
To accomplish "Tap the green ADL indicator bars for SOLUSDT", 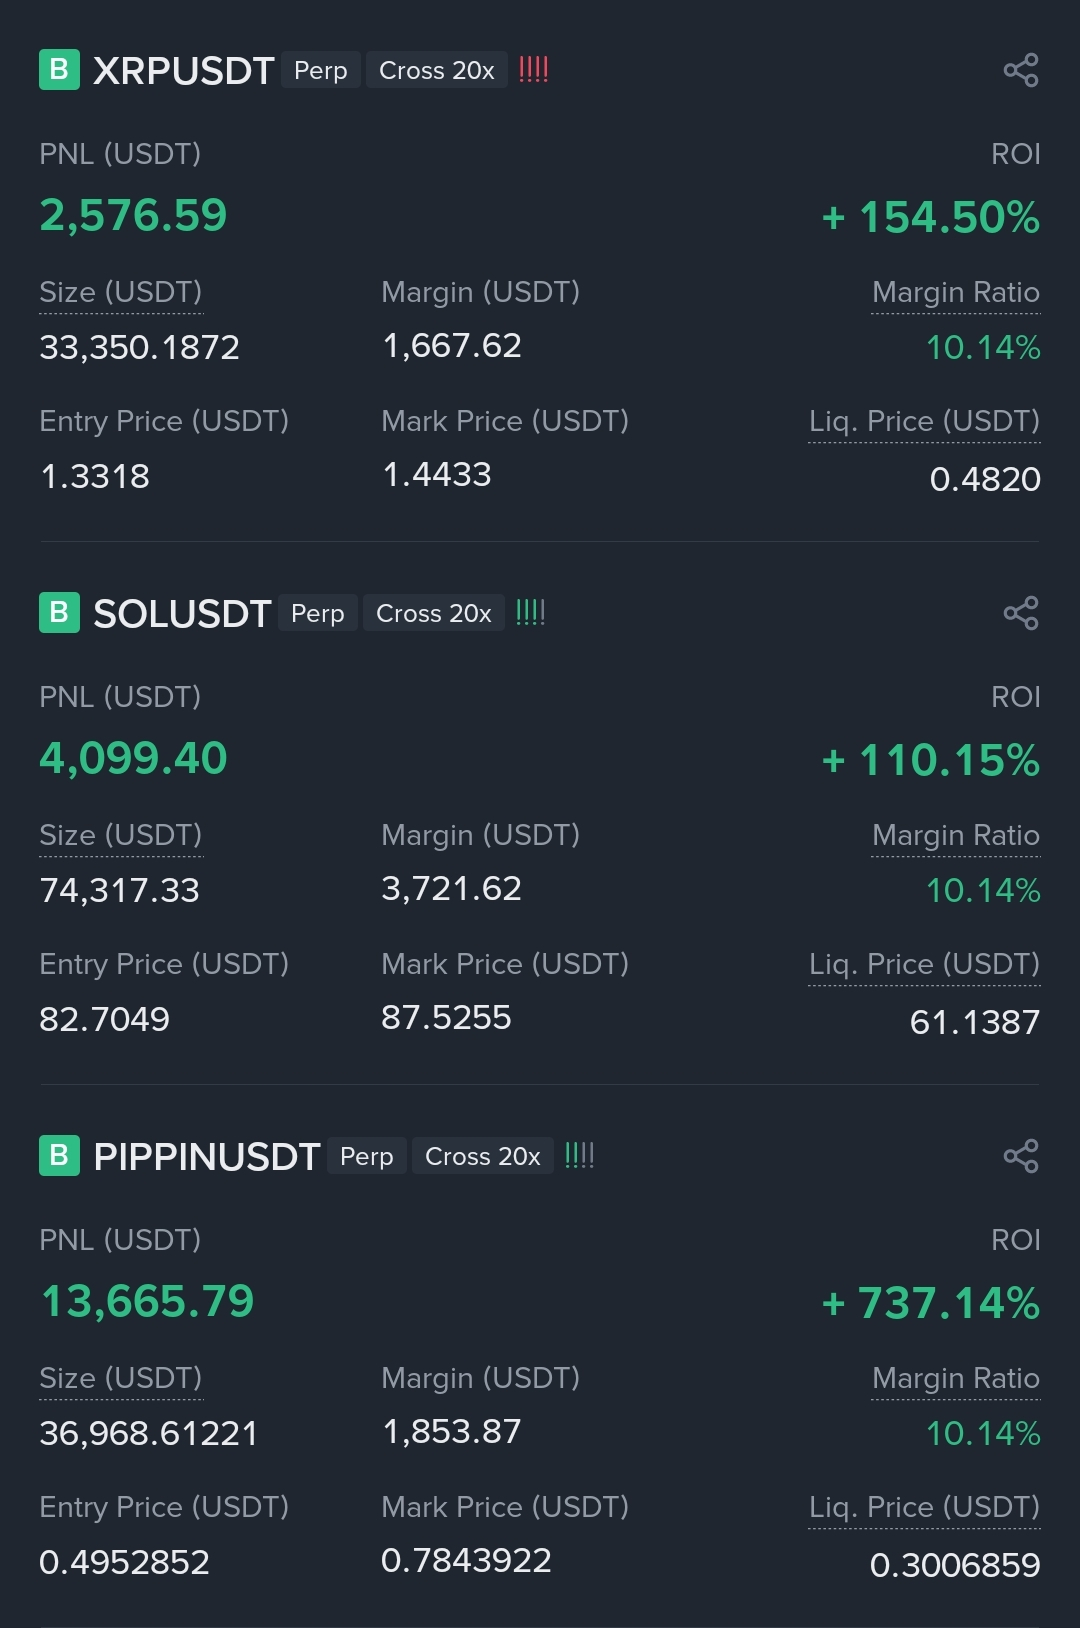I will coord(531,612).
